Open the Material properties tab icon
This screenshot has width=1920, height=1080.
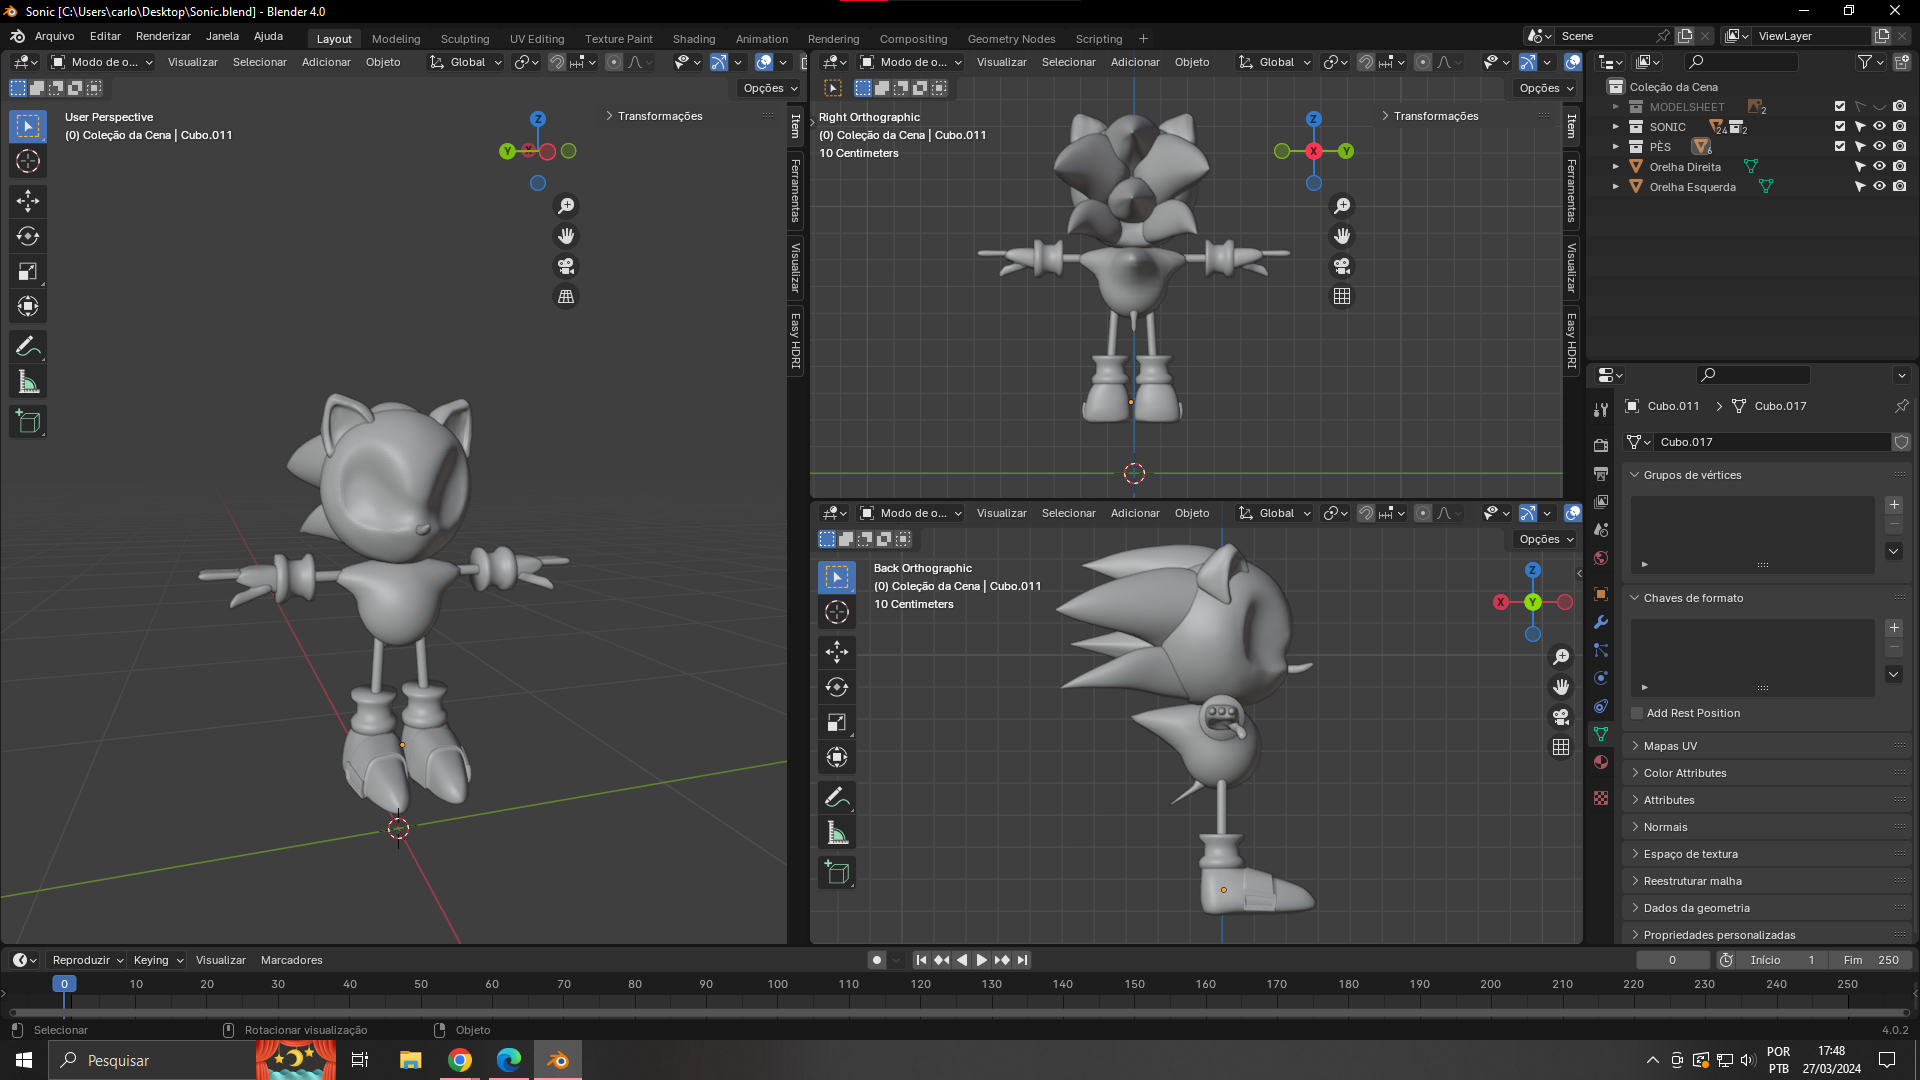pos(1601,762)
